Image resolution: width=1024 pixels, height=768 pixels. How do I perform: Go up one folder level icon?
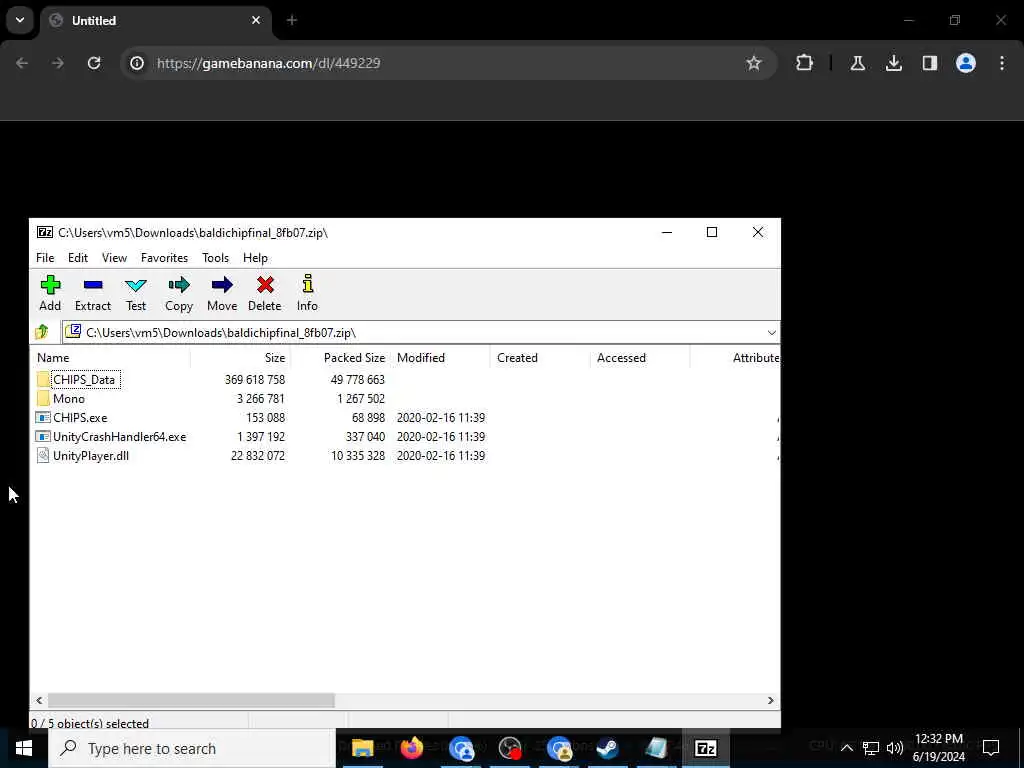coord(42,332)
